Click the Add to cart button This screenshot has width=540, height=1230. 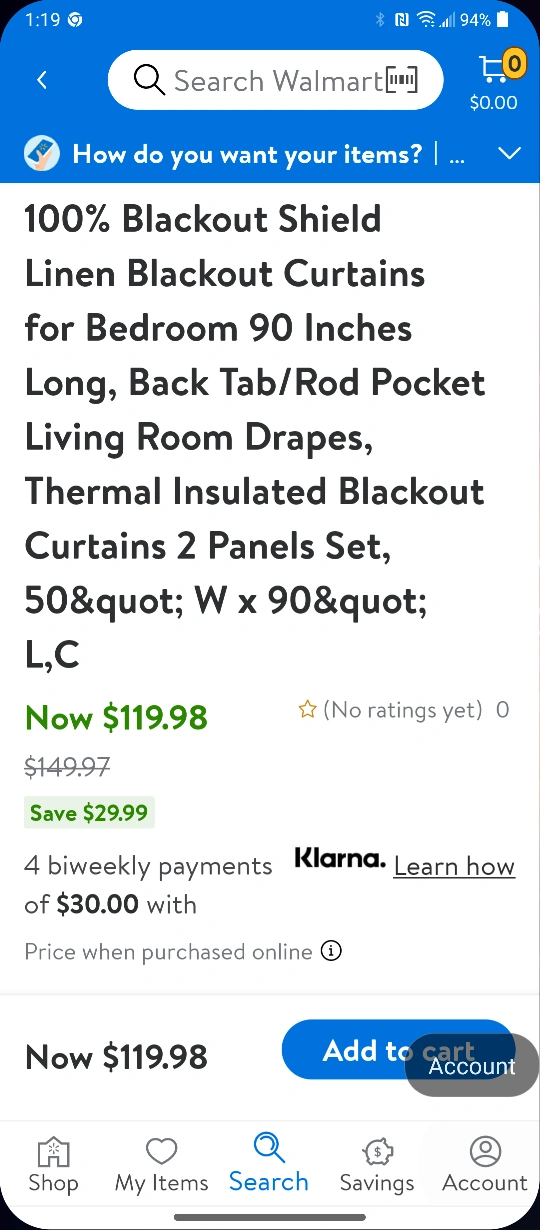coord(398,1050)
